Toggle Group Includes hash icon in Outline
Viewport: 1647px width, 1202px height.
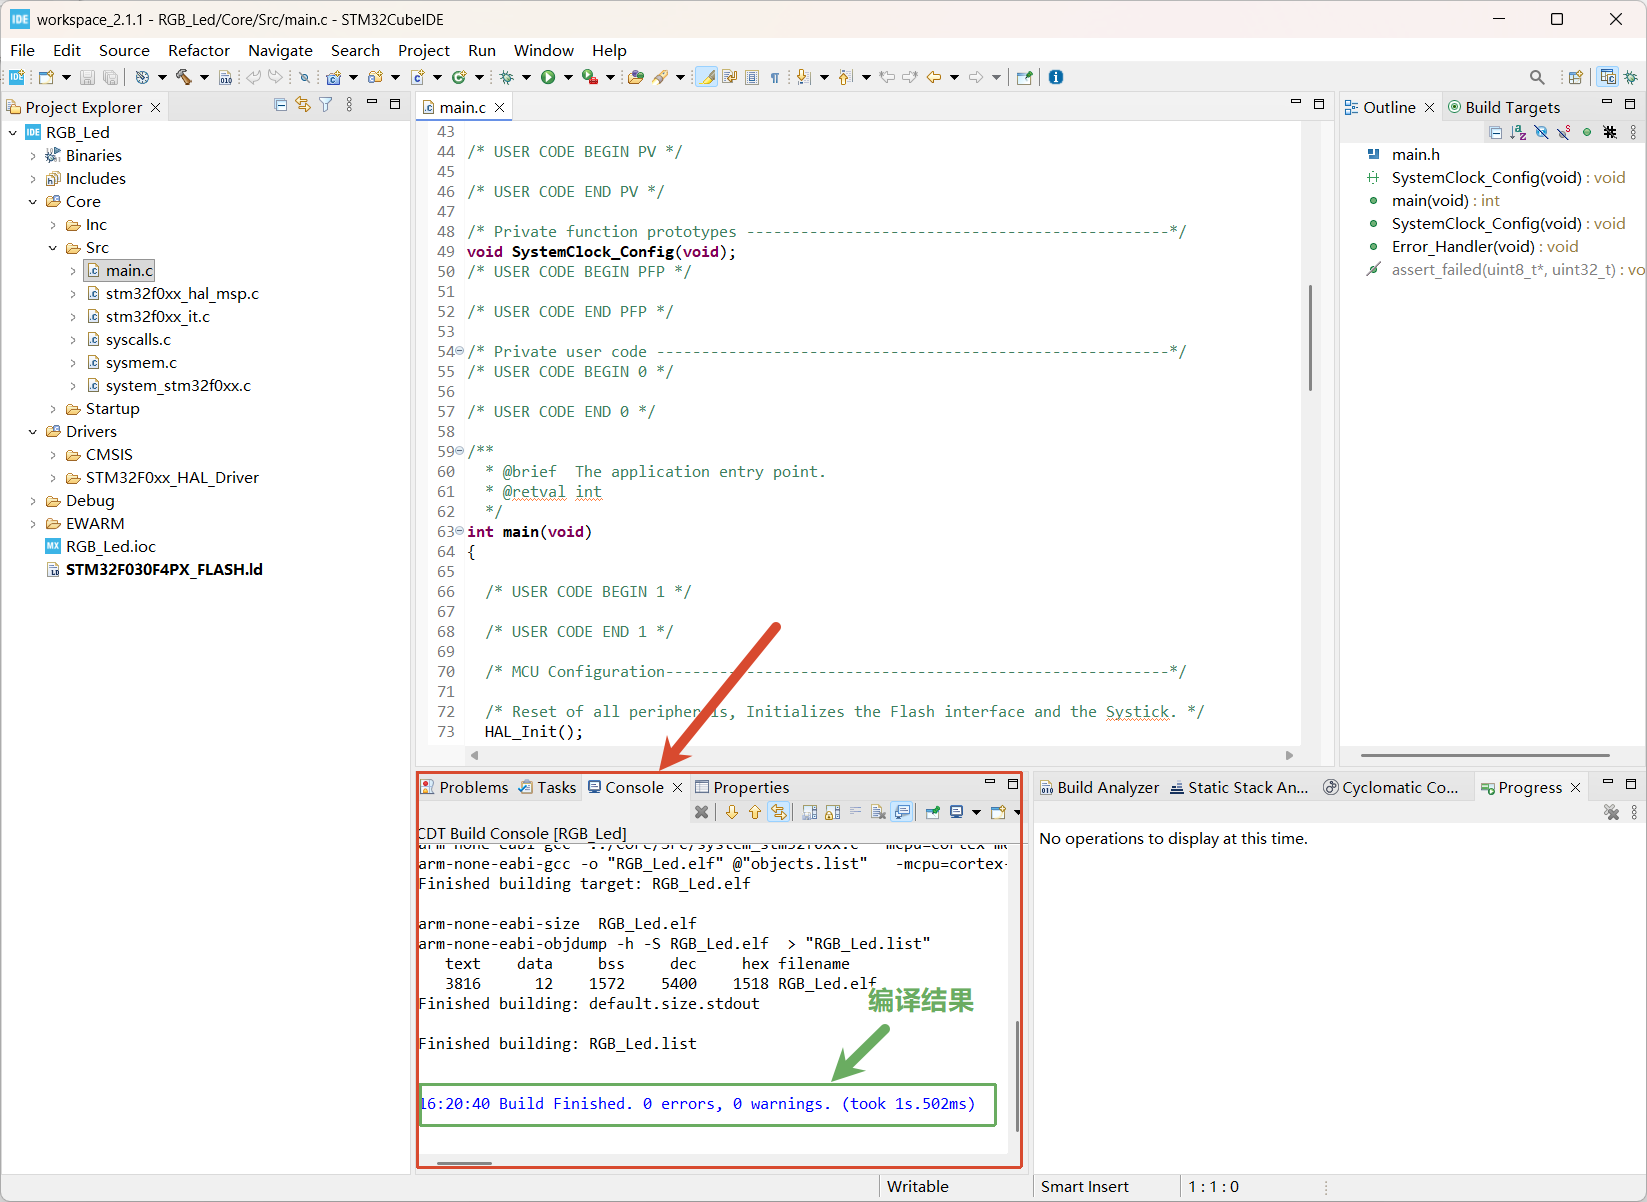tap(1610, 132)
